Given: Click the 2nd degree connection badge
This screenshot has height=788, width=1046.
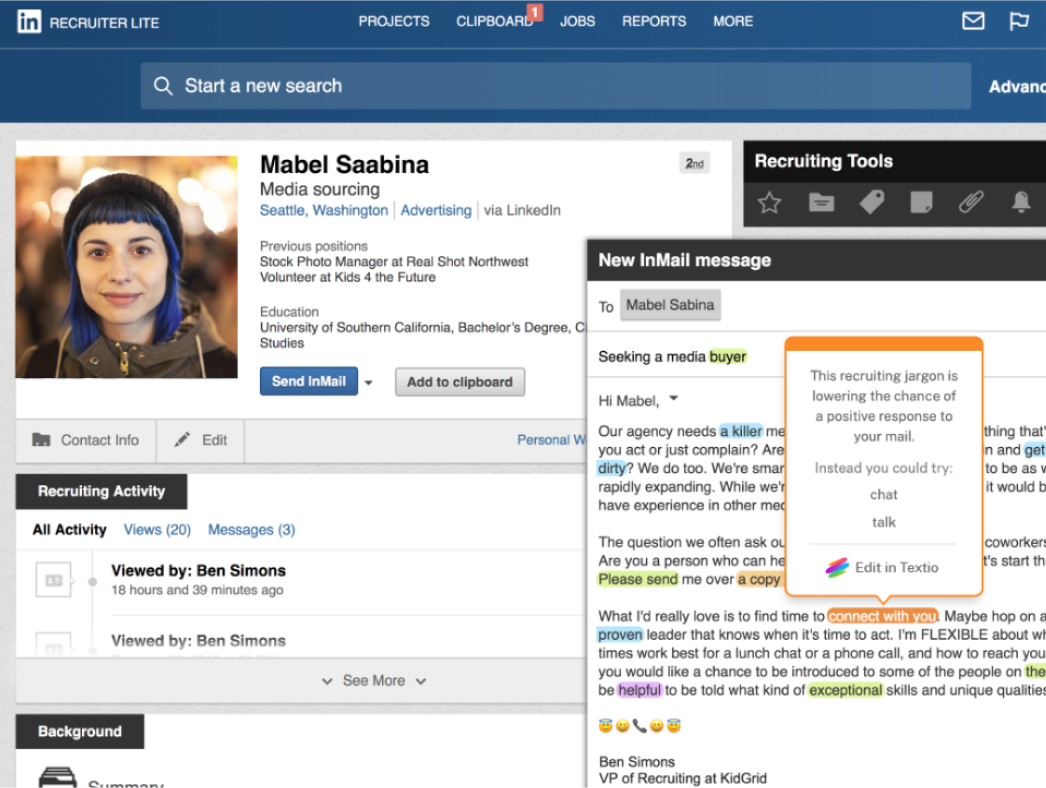Looking at the screenshot, I should click(x=694, y=163).
